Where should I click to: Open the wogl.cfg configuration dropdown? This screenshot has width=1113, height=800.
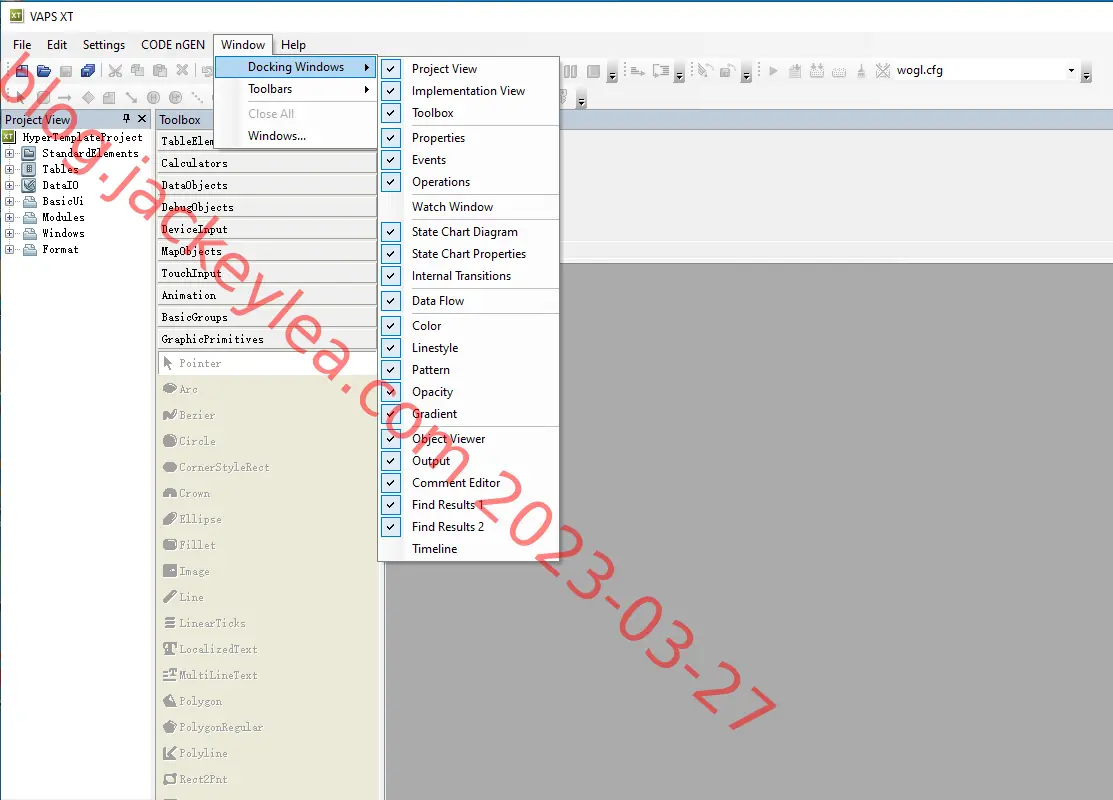[1071, 70]
